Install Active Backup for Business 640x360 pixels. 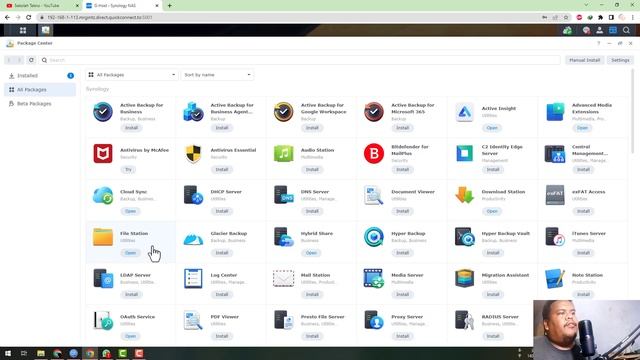pos(131,128)
